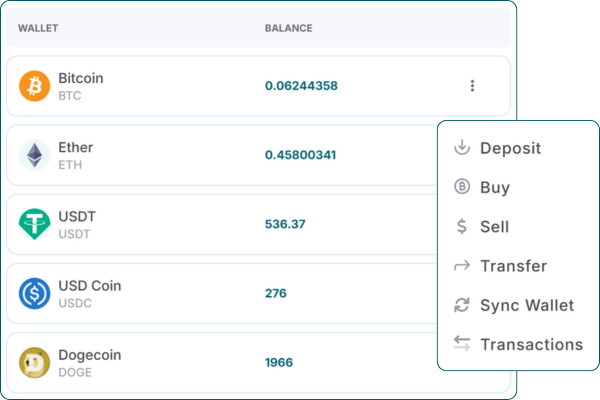Choose Deposit from the wallet menu
This screenshot has width=600, height=400.
(510, 148)
